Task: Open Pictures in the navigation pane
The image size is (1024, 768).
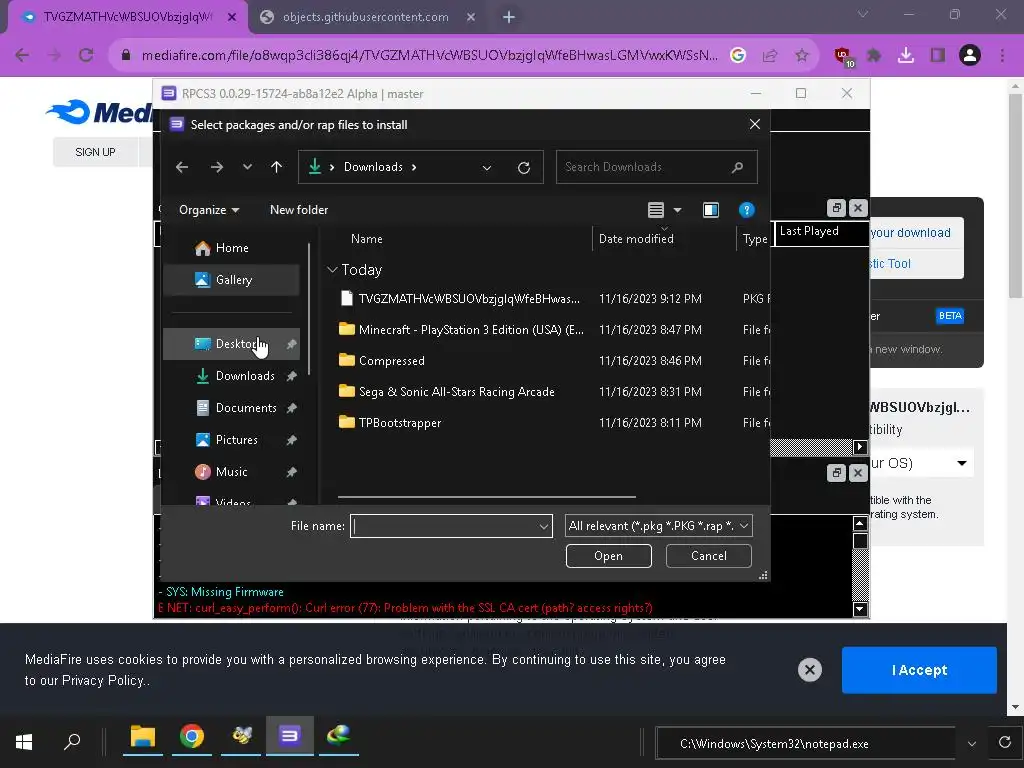Action: [231, 440]
